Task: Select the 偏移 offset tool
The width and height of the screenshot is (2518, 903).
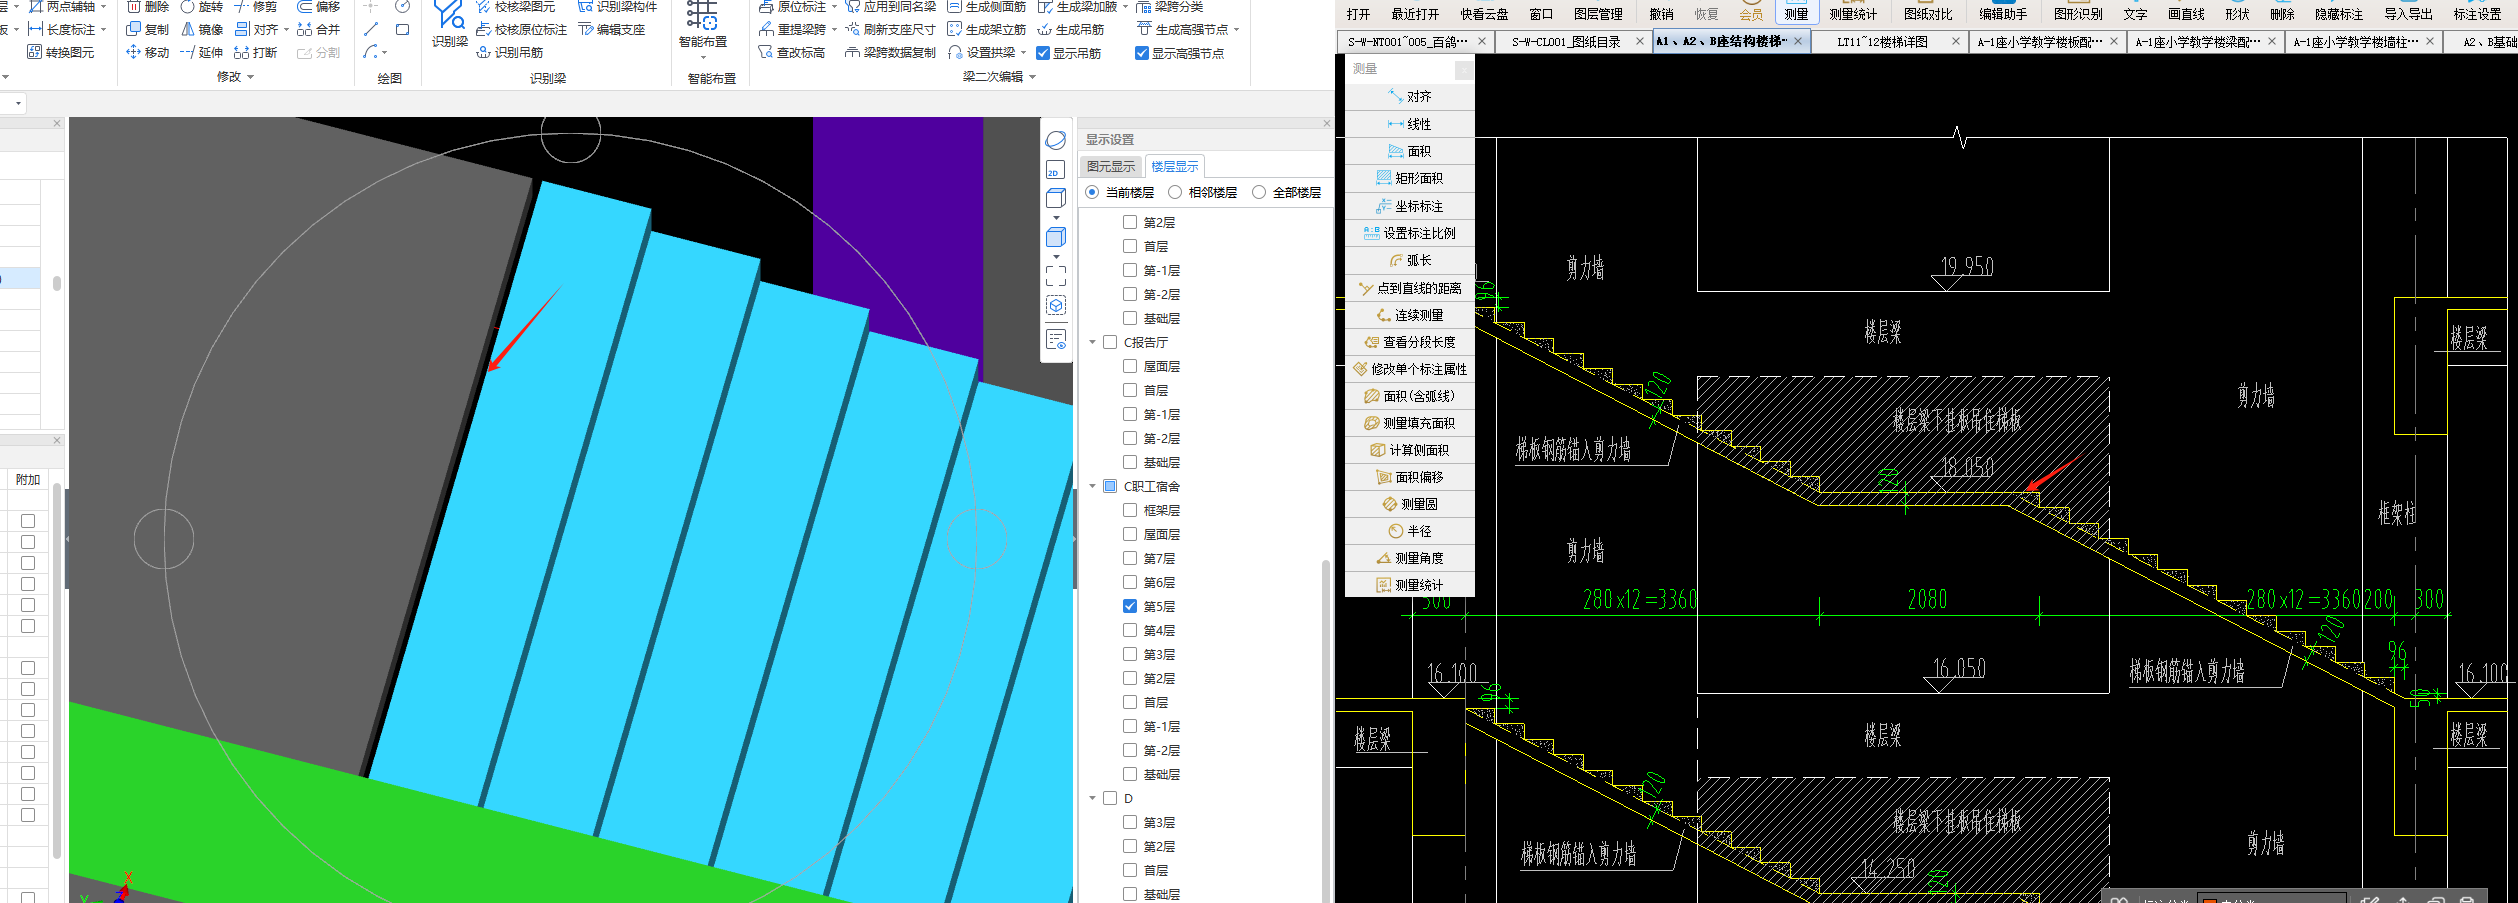Action: (319, 7)
